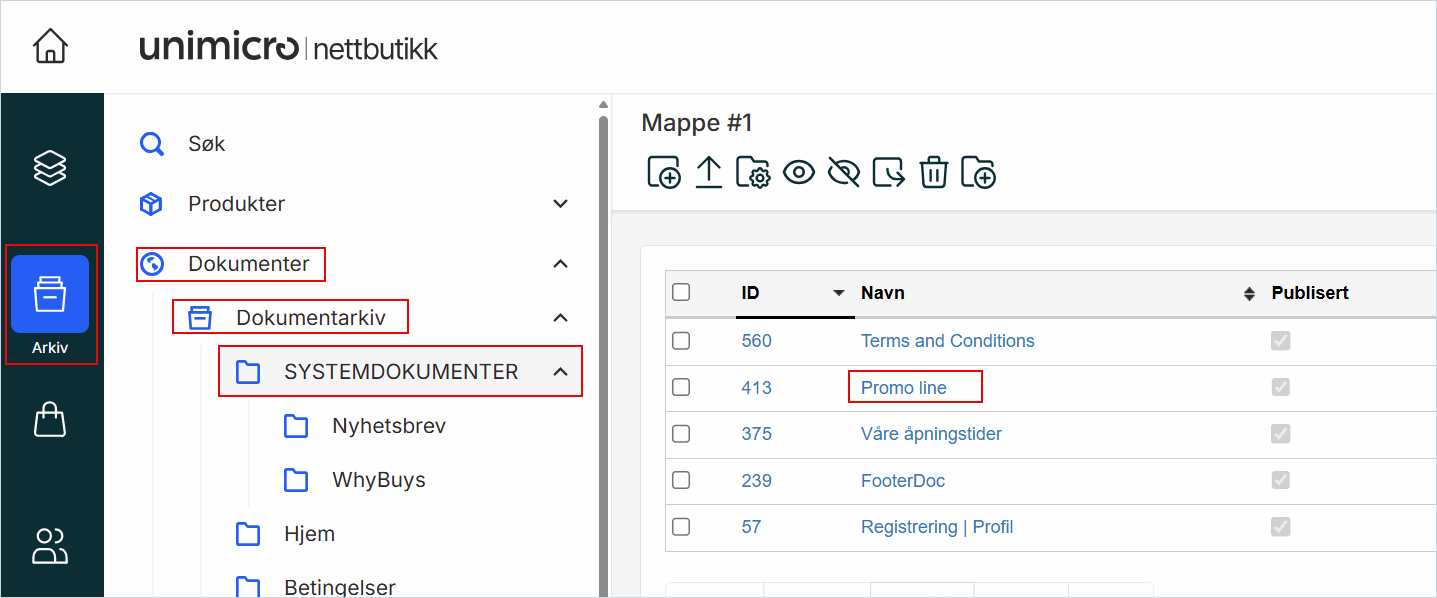Open document 375 Våre åpningstider
The width and height of the screenshot is (1437, 598).
click(x=930, y=434)
